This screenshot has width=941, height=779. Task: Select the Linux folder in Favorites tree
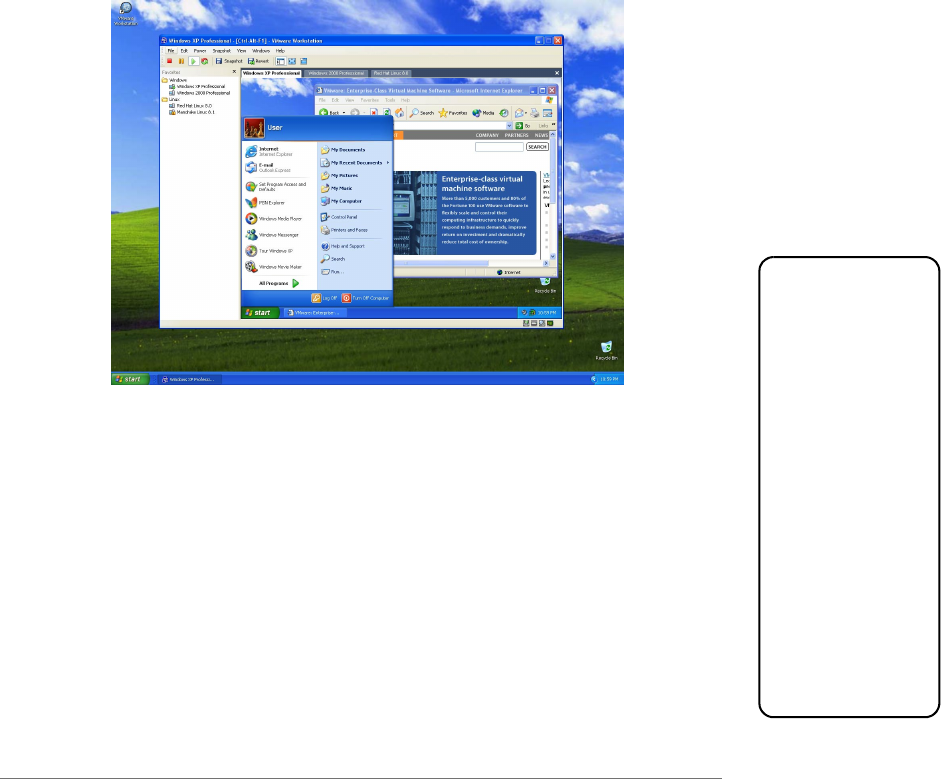[171, 100]
